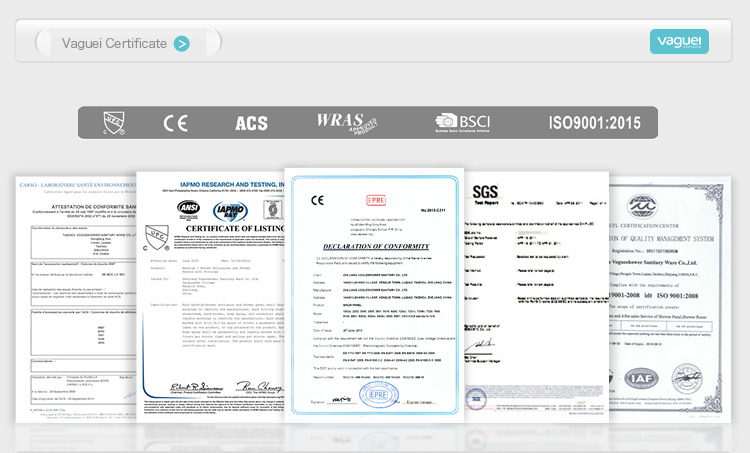Click the ISO 9001:2008 line on certificate

coord(654,296)
